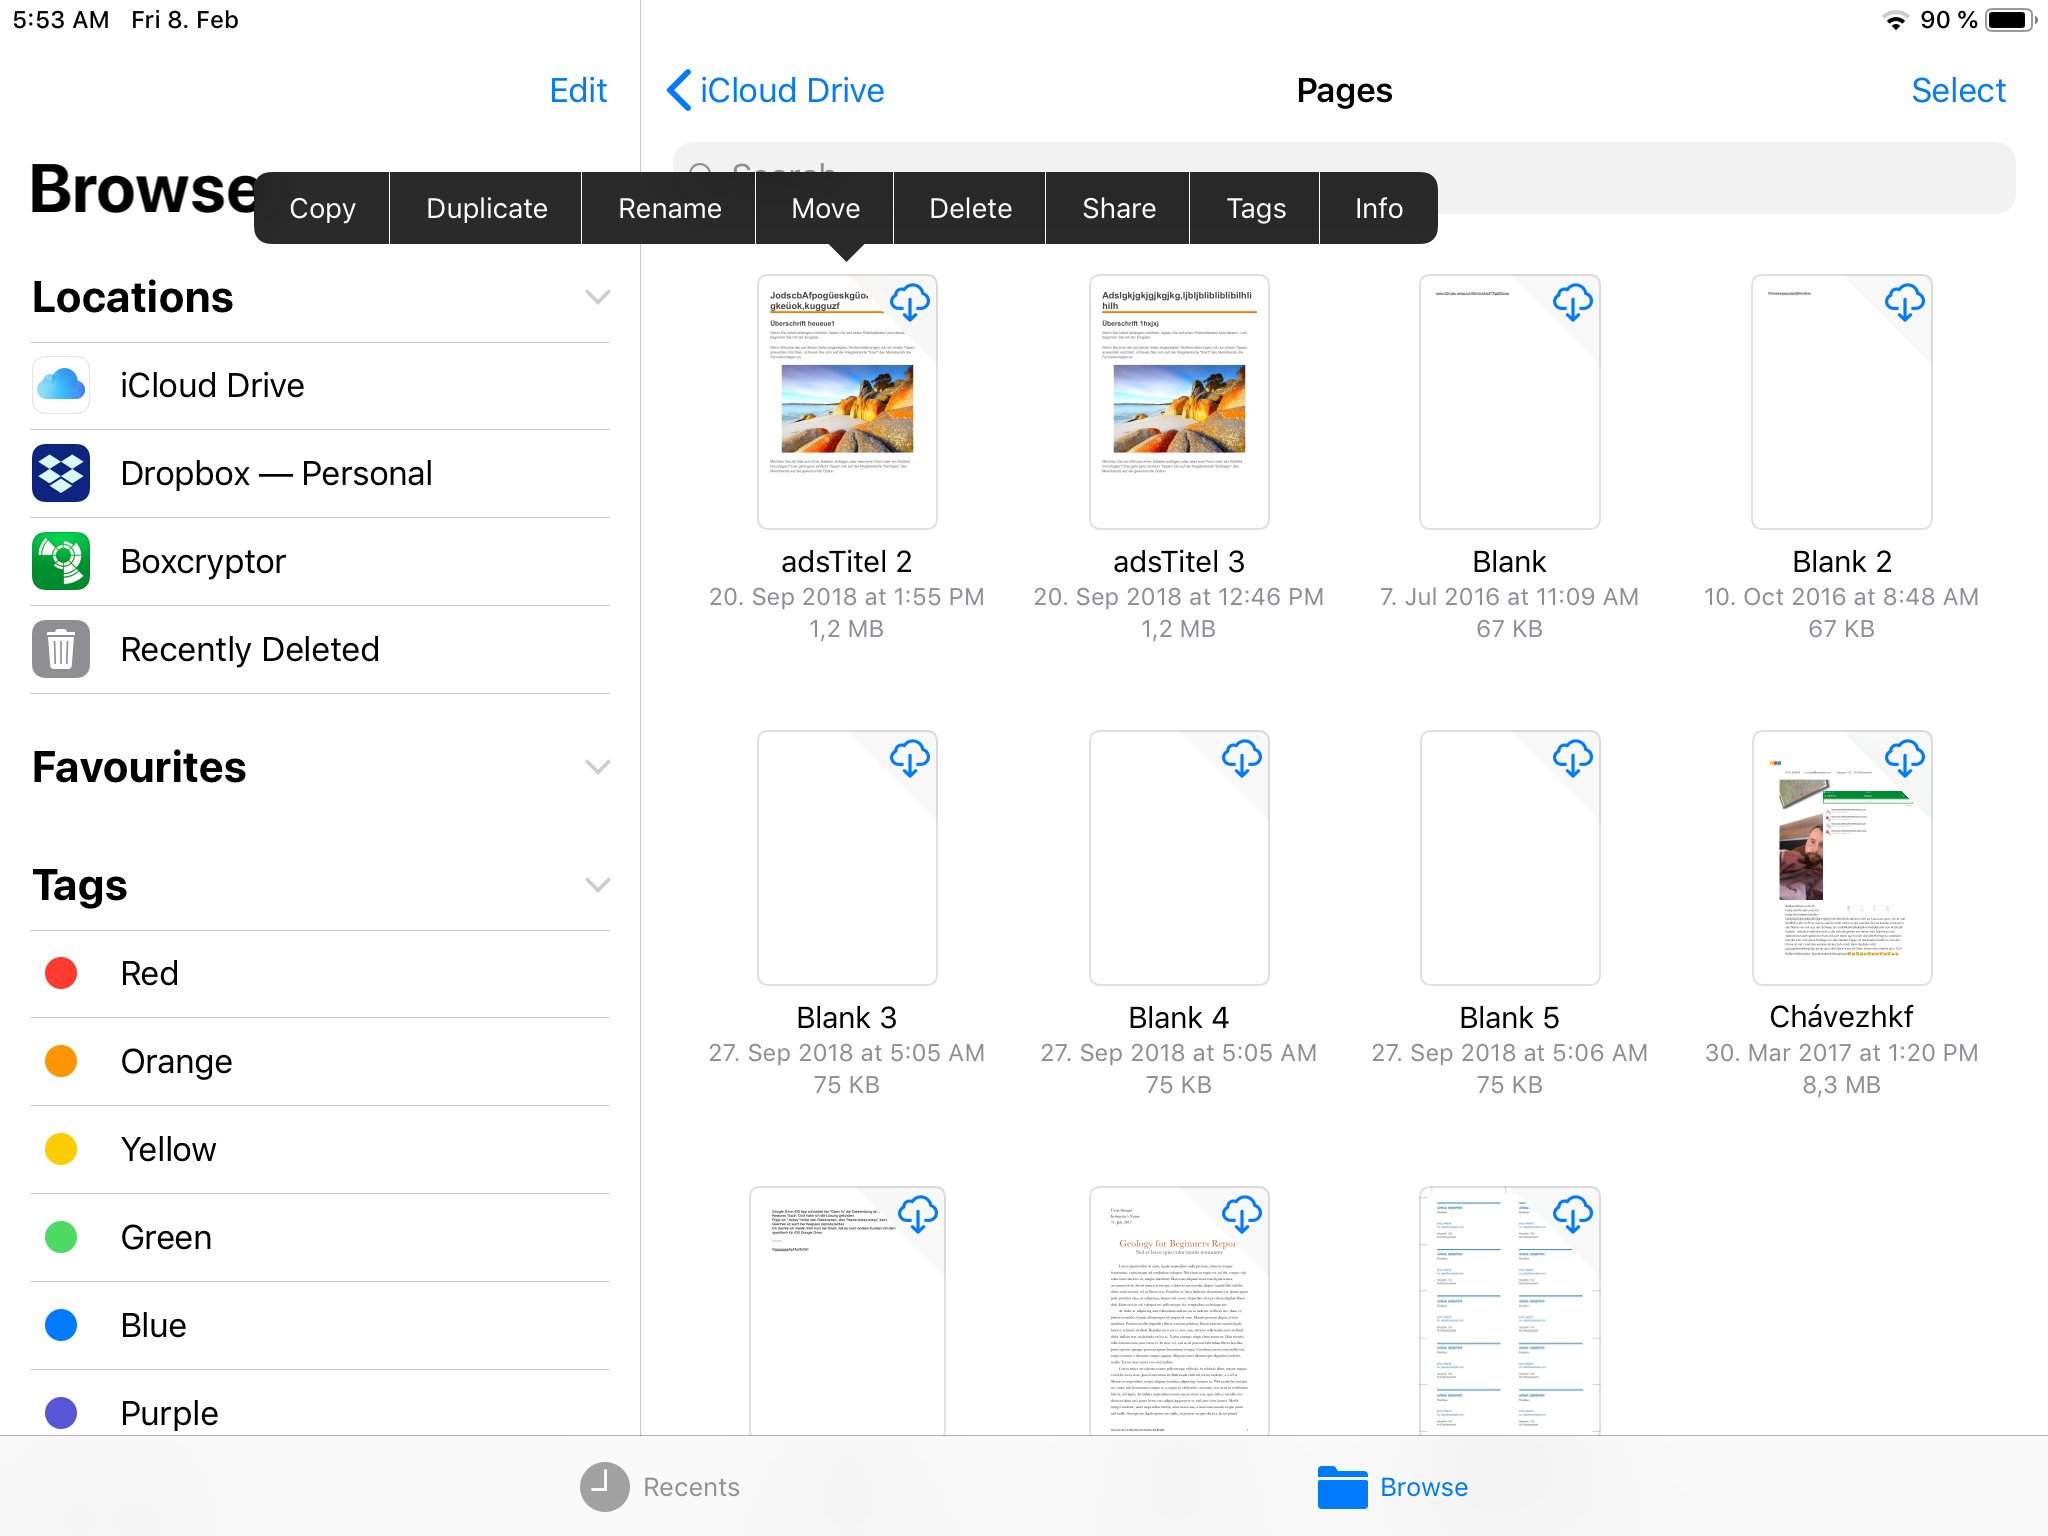Open the iCloud Drive location icon
This screenshot has width=2048, height=1536.
61,385
